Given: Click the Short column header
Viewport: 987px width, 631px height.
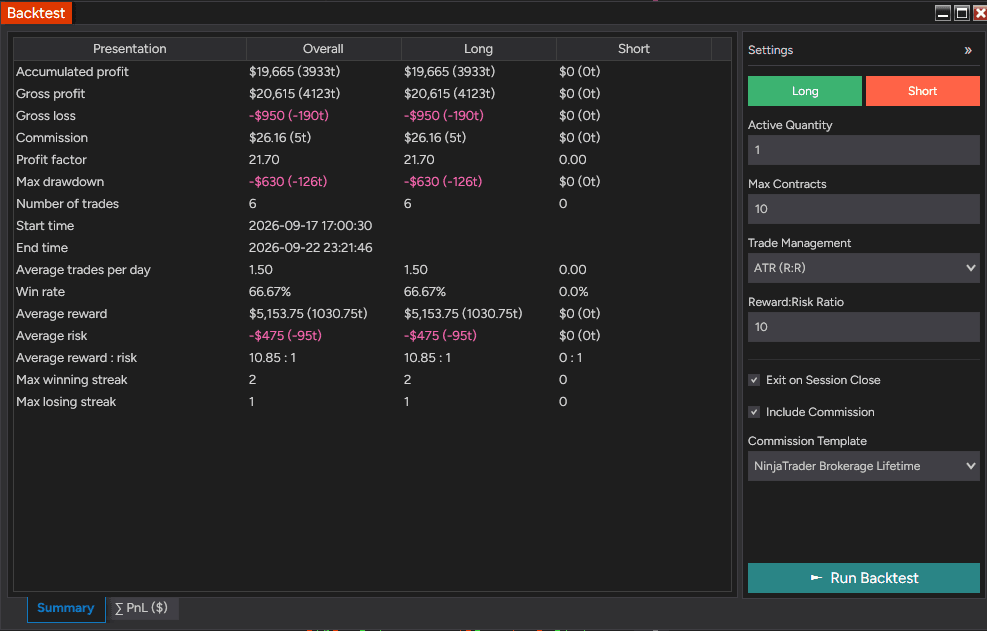Looking at the screenshot, I should (x=633, y=49).
